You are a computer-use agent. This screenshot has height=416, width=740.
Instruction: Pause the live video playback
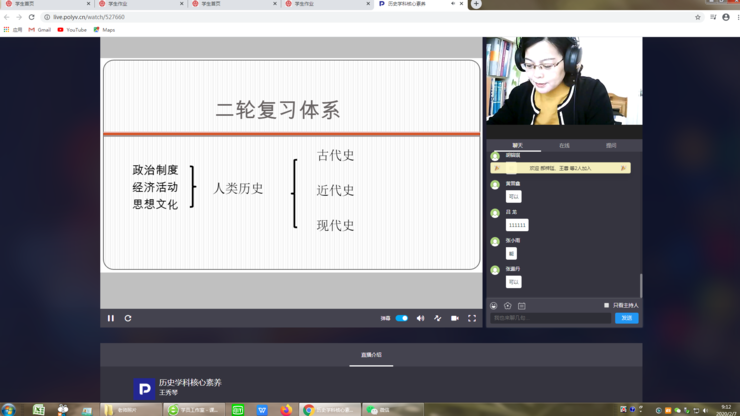click(111, 318)
